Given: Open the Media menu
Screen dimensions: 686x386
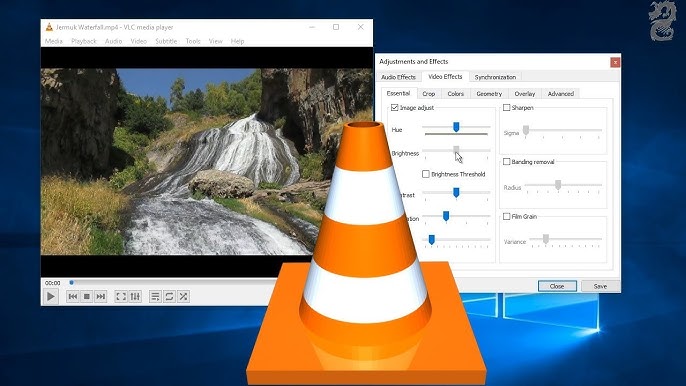Looking at the screenshot, I should (54, 41).
